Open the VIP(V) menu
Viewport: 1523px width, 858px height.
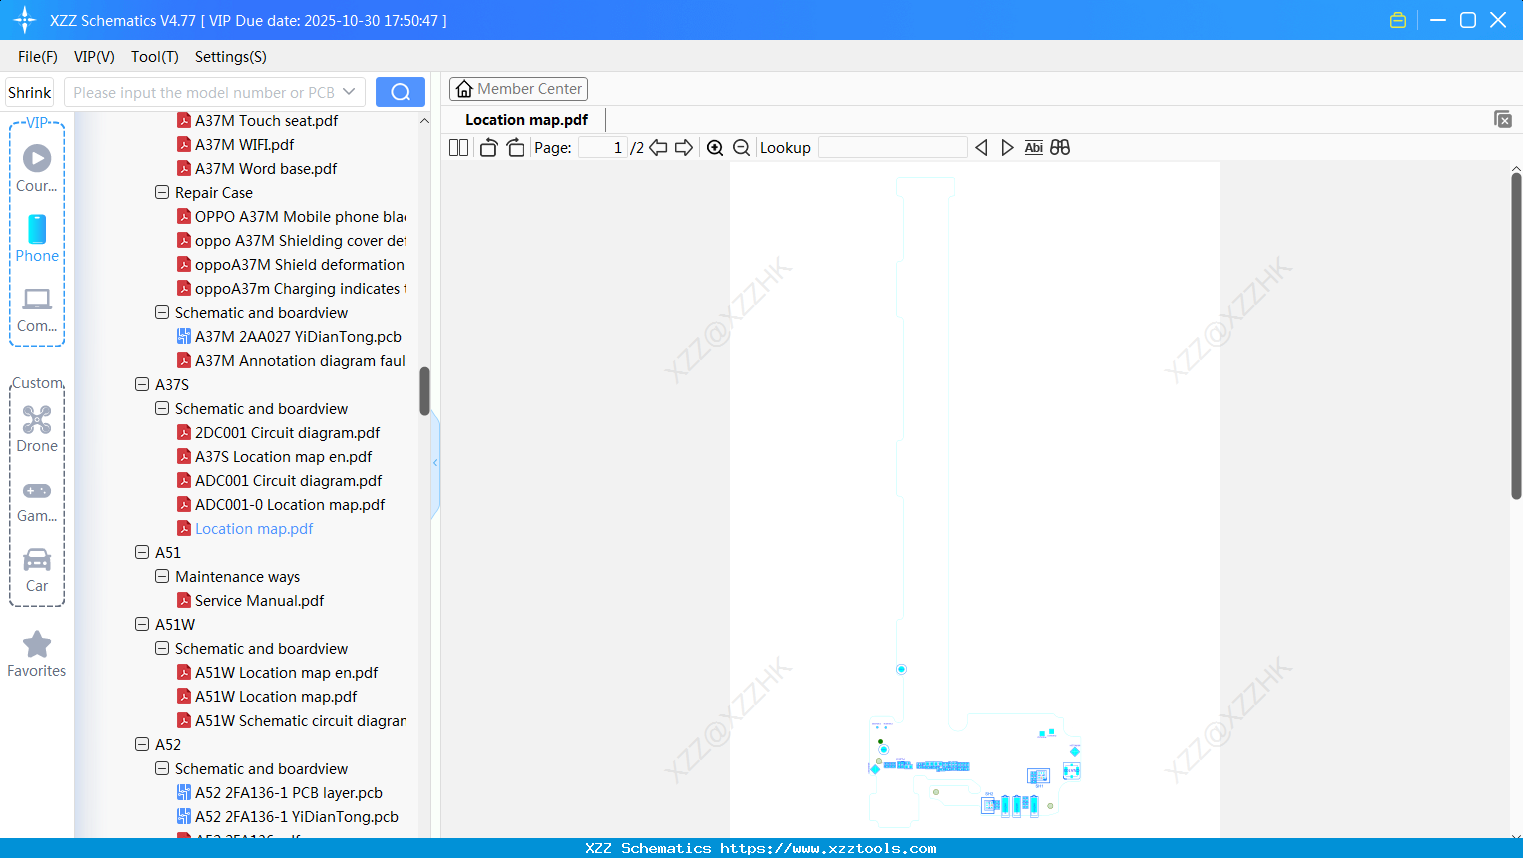(94, 57)
